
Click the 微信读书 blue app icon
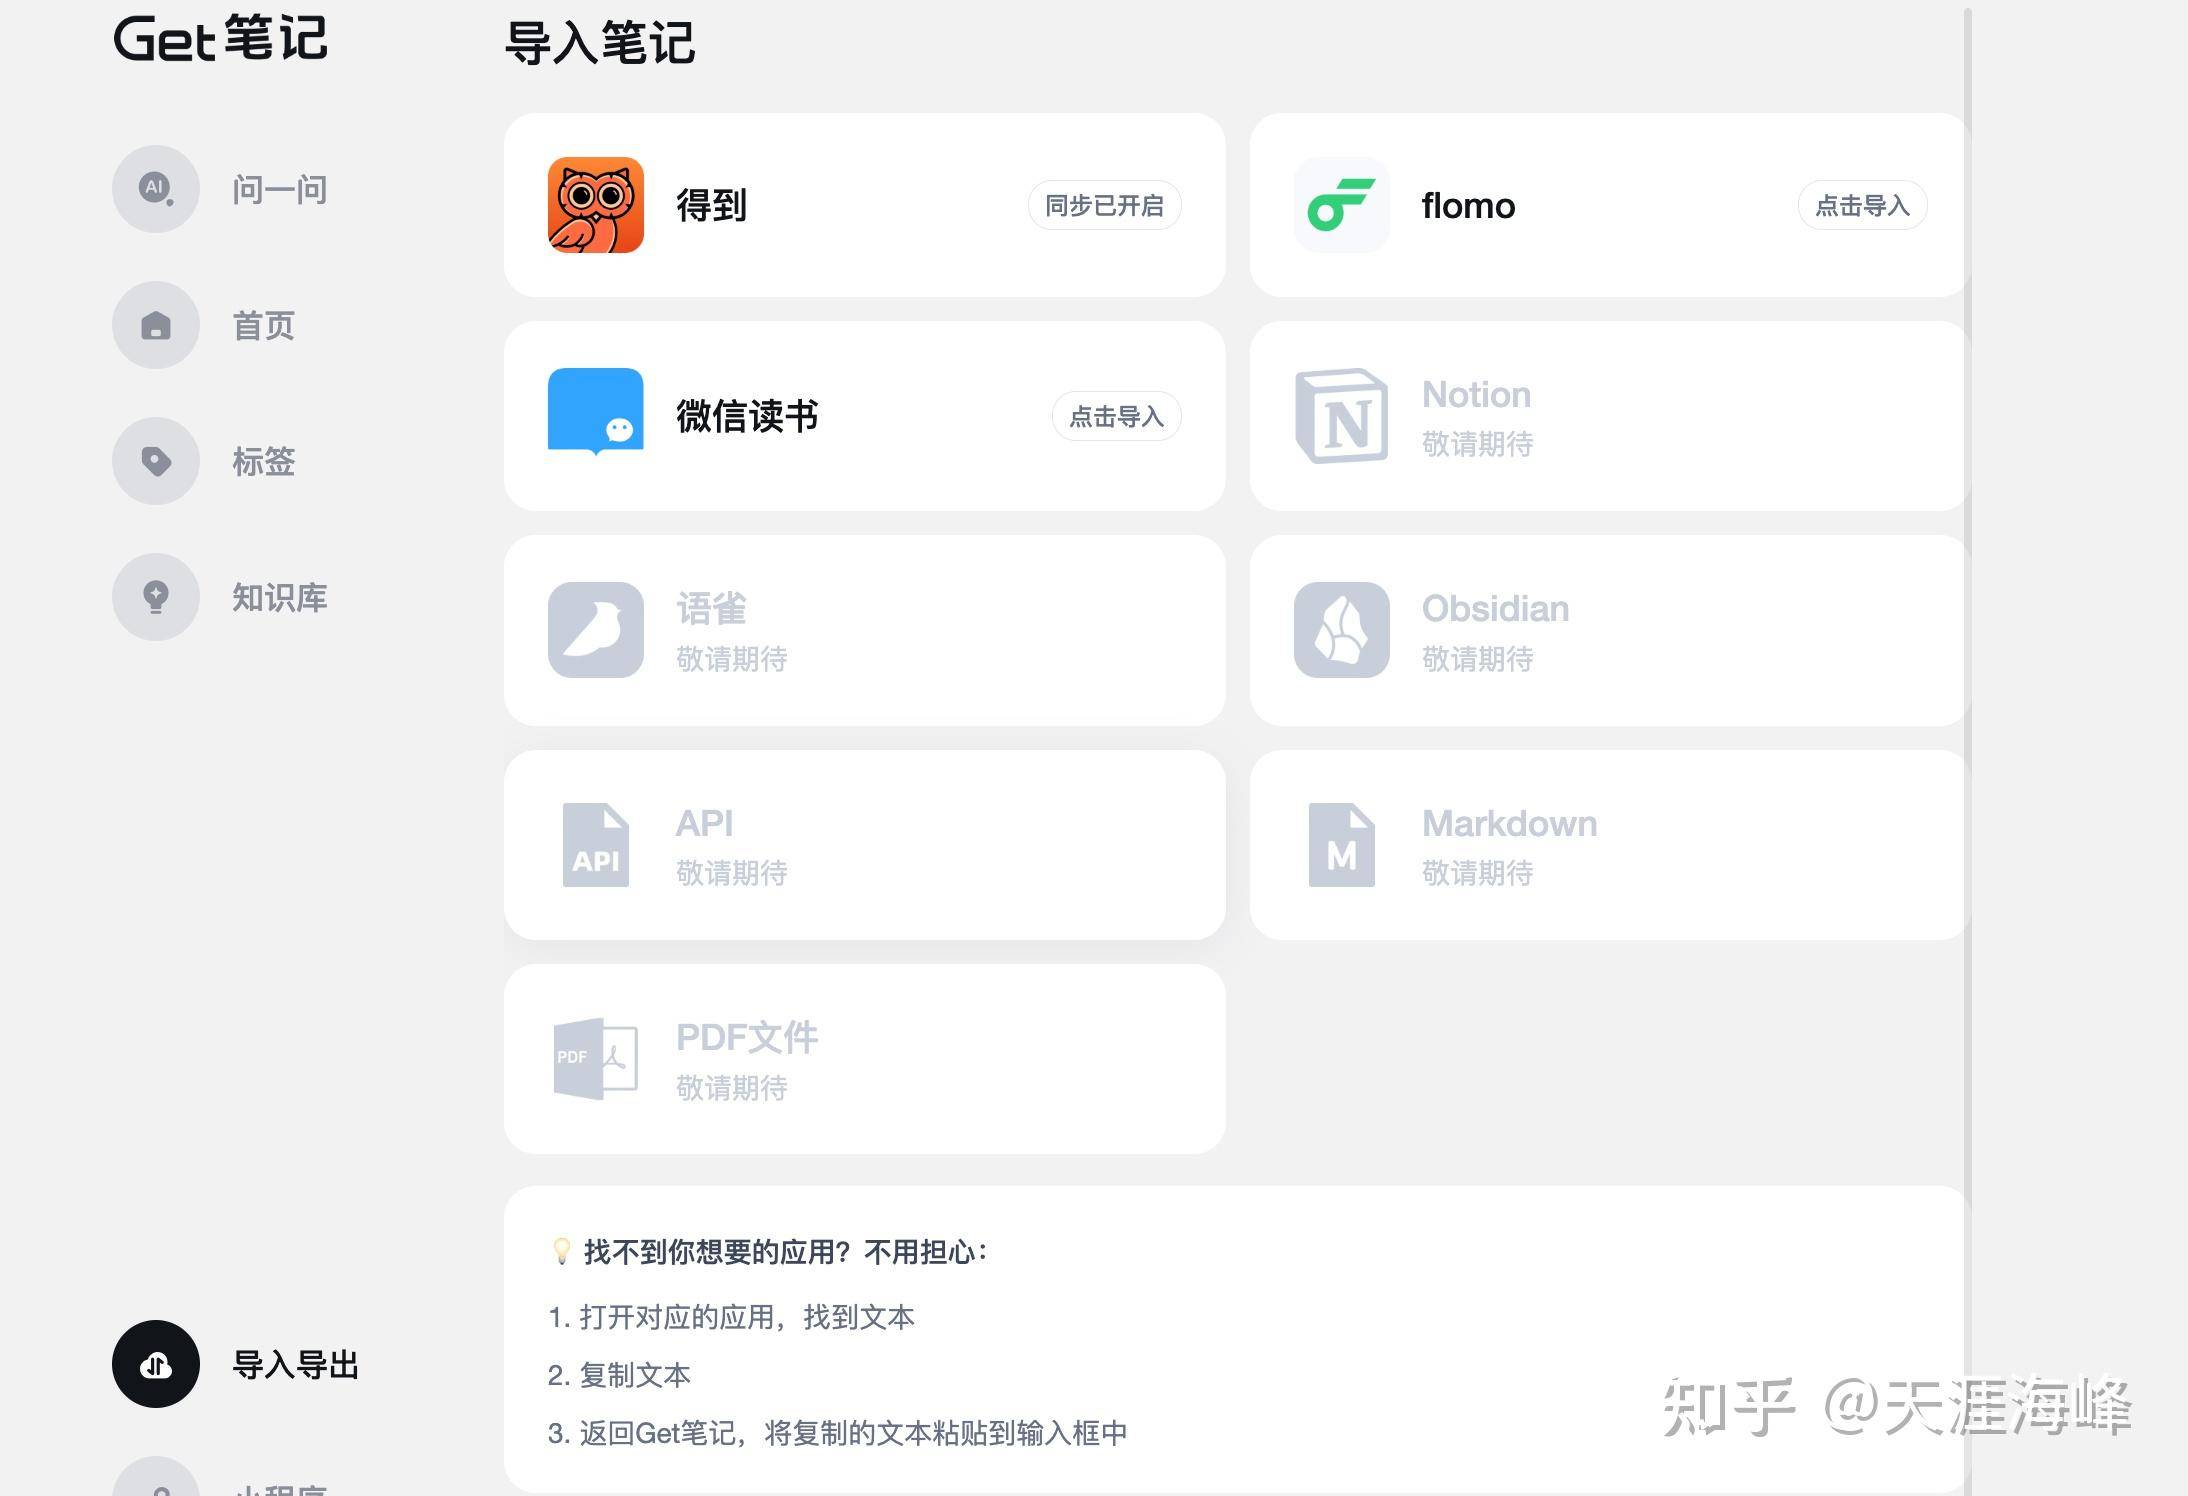click(596, 412)
